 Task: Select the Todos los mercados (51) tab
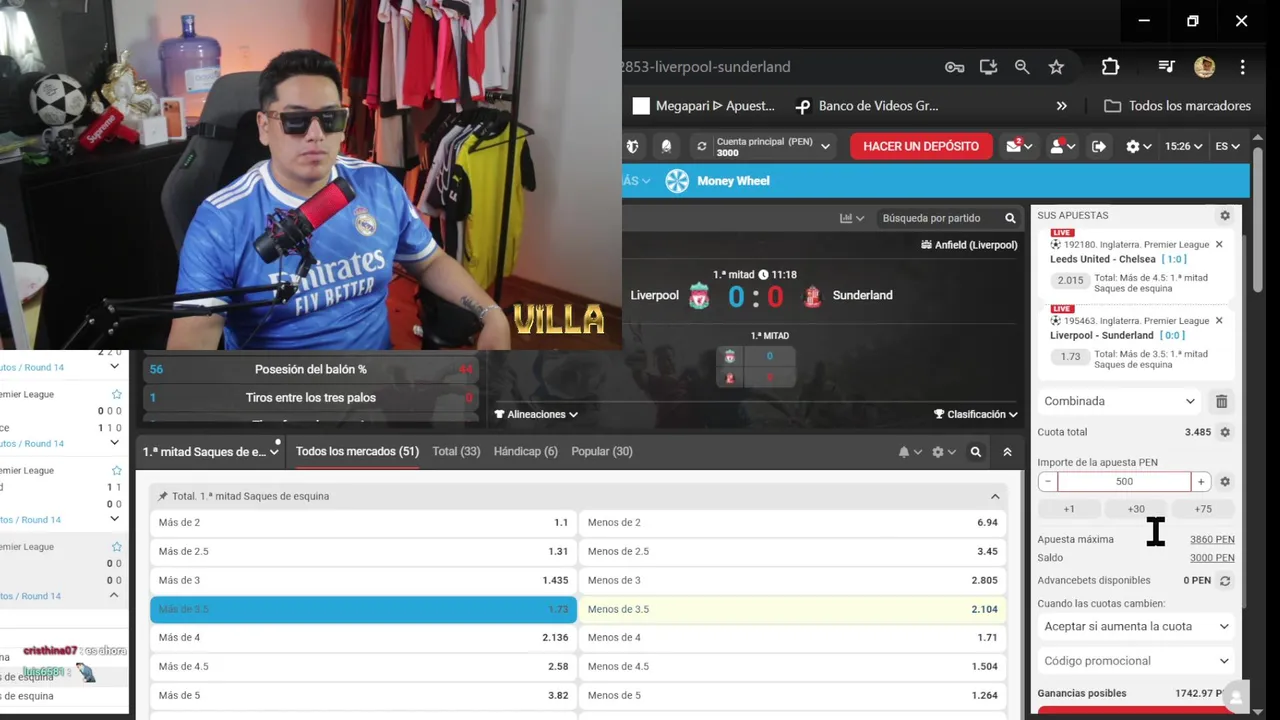(357, 452)
